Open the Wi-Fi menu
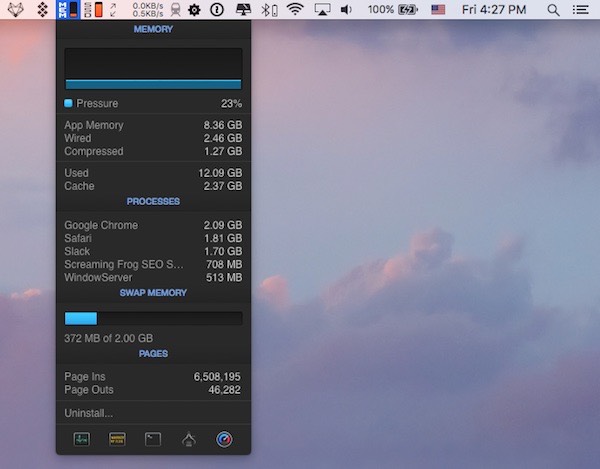Screen dimensions: 600x469 tap(295, 9)
